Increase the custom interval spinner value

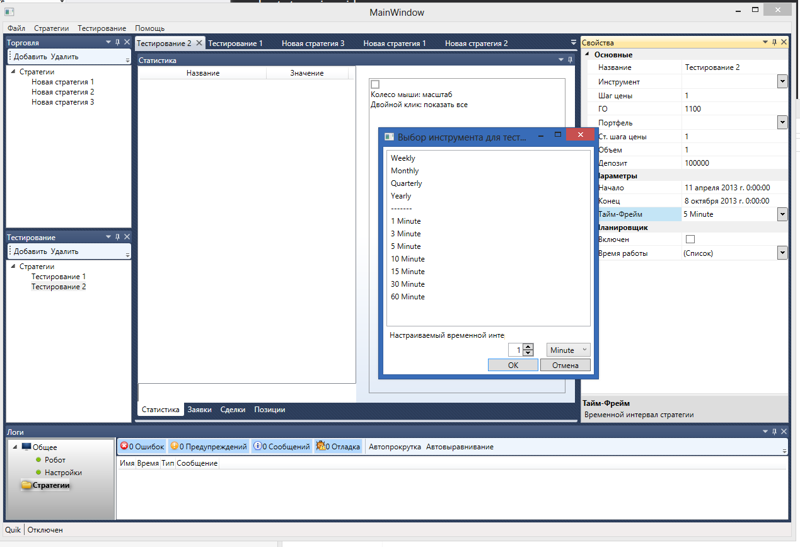click(528, 346)
